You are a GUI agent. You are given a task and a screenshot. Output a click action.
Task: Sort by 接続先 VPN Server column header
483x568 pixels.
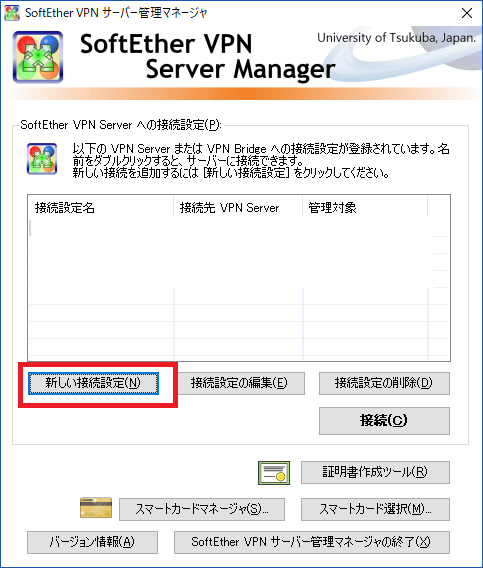tap(238, 208)
